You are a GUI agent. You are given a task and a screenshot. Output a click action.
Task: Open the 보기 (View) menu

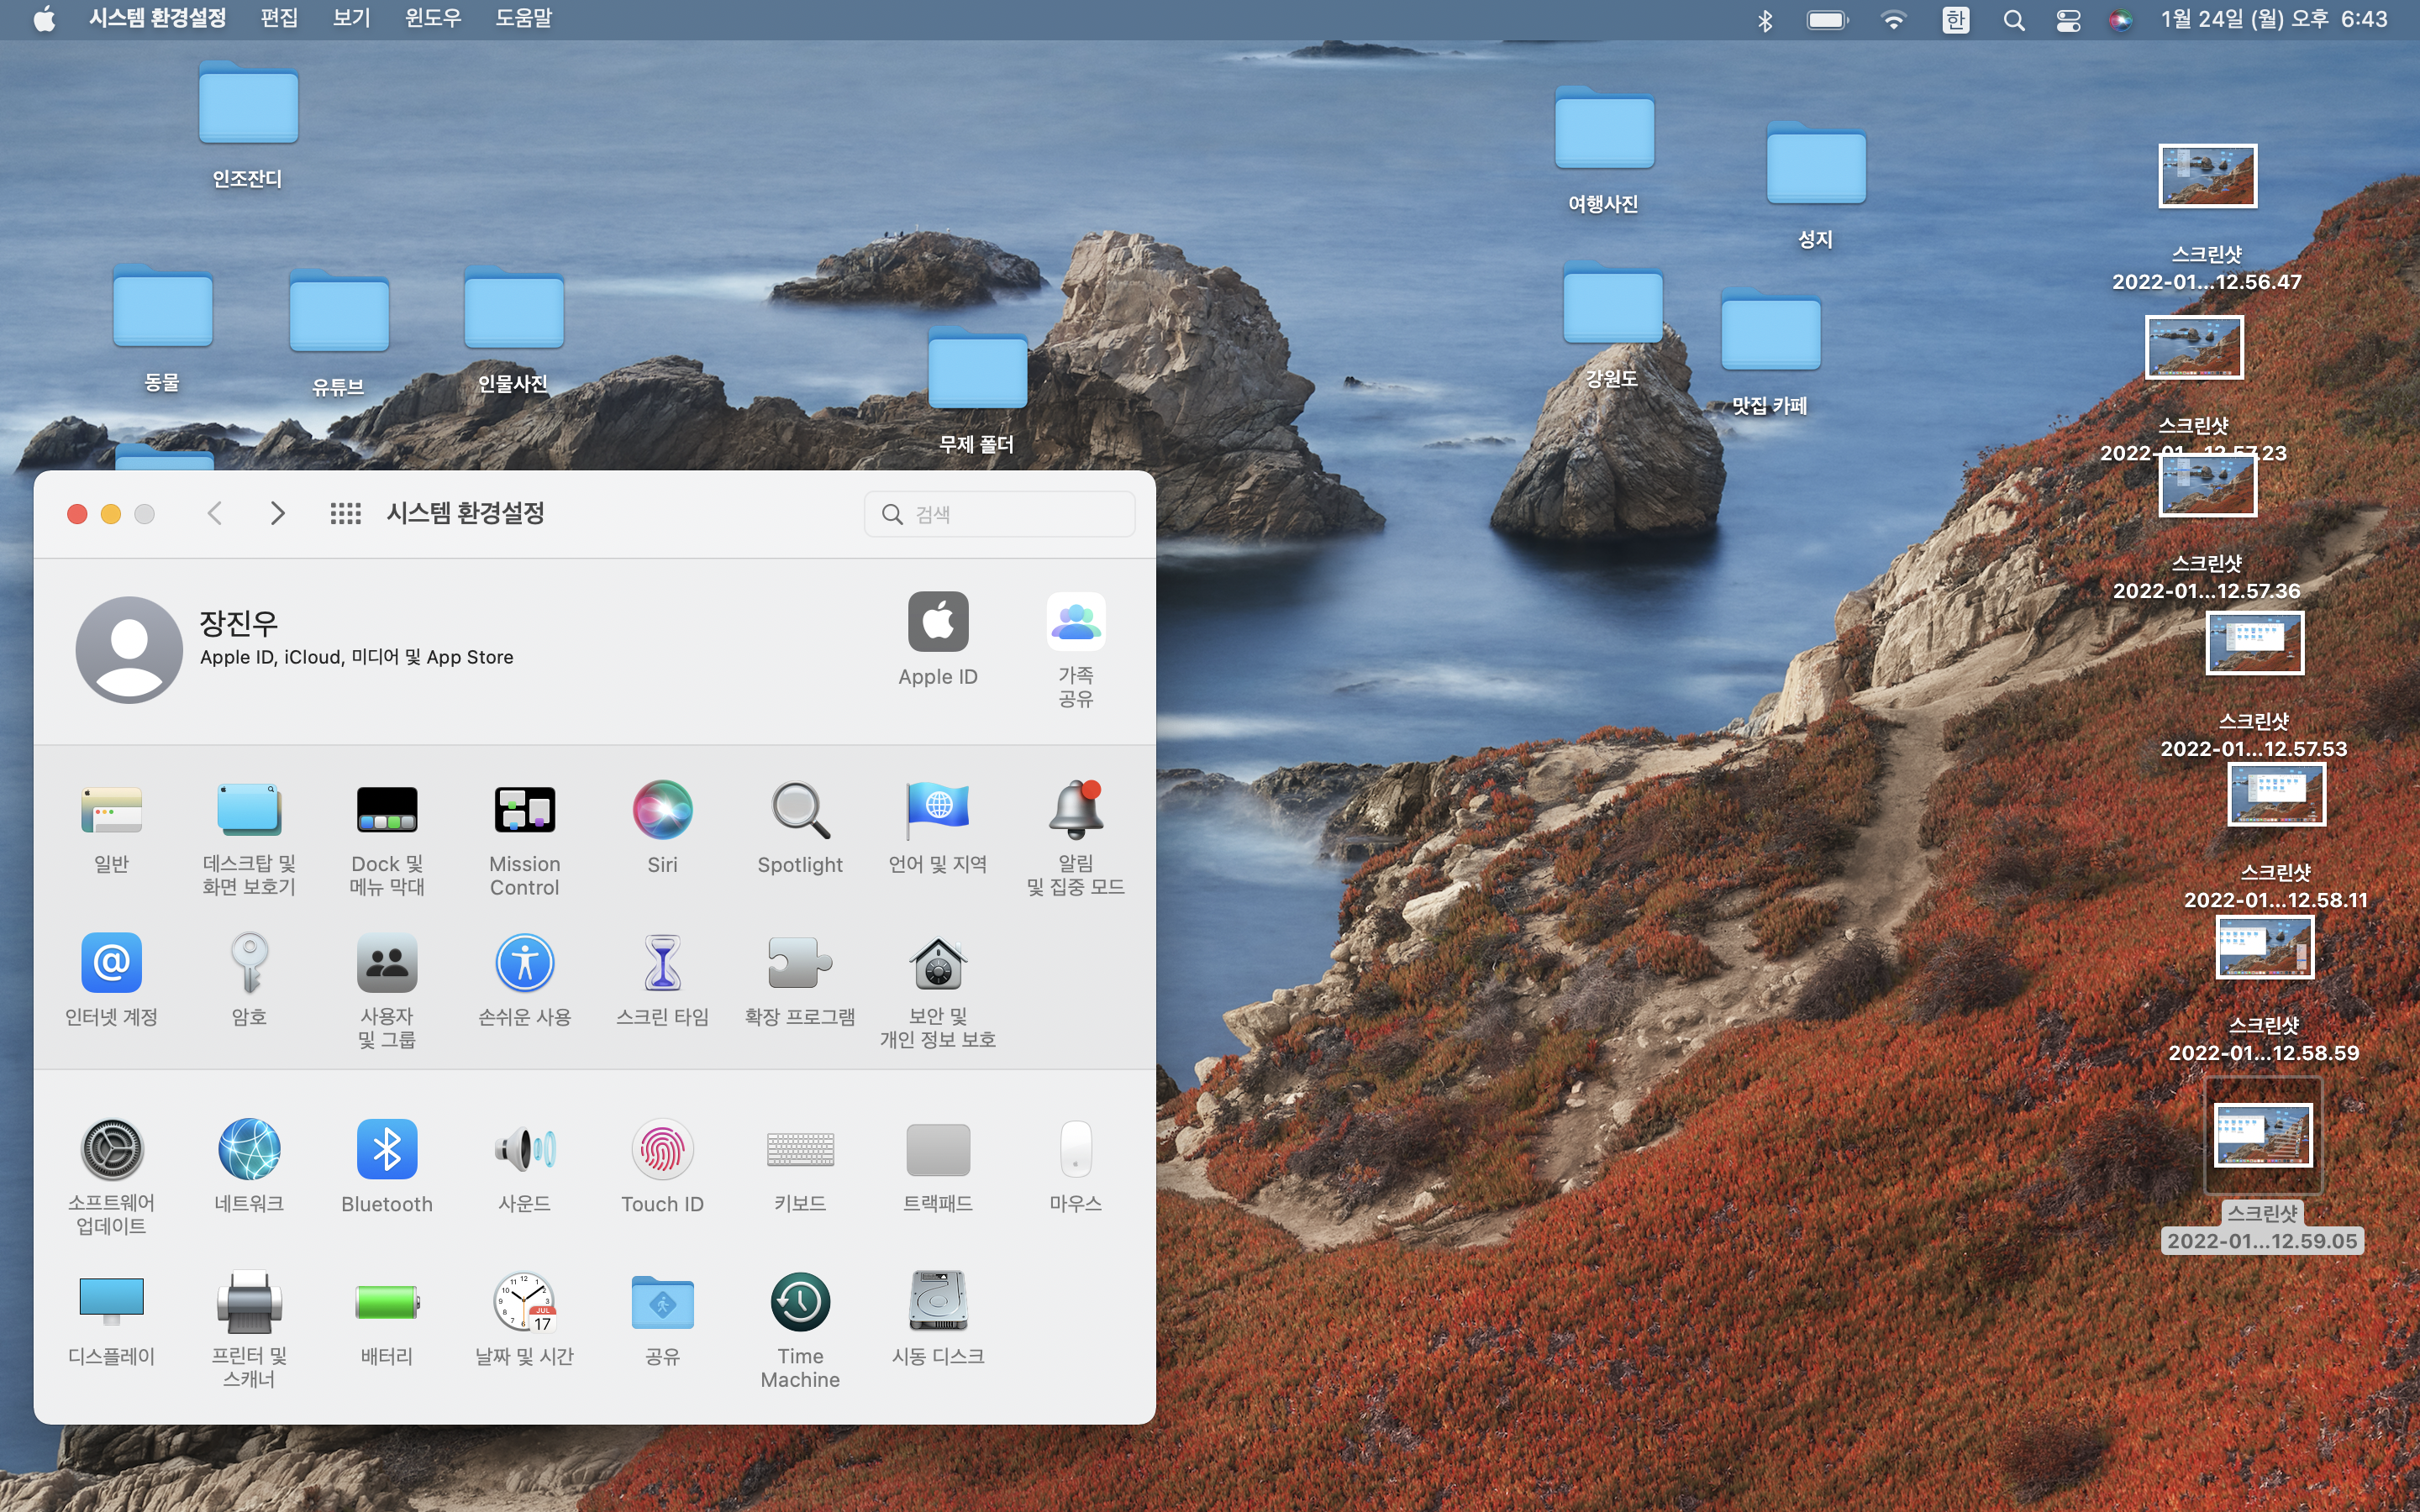[351, 19]
